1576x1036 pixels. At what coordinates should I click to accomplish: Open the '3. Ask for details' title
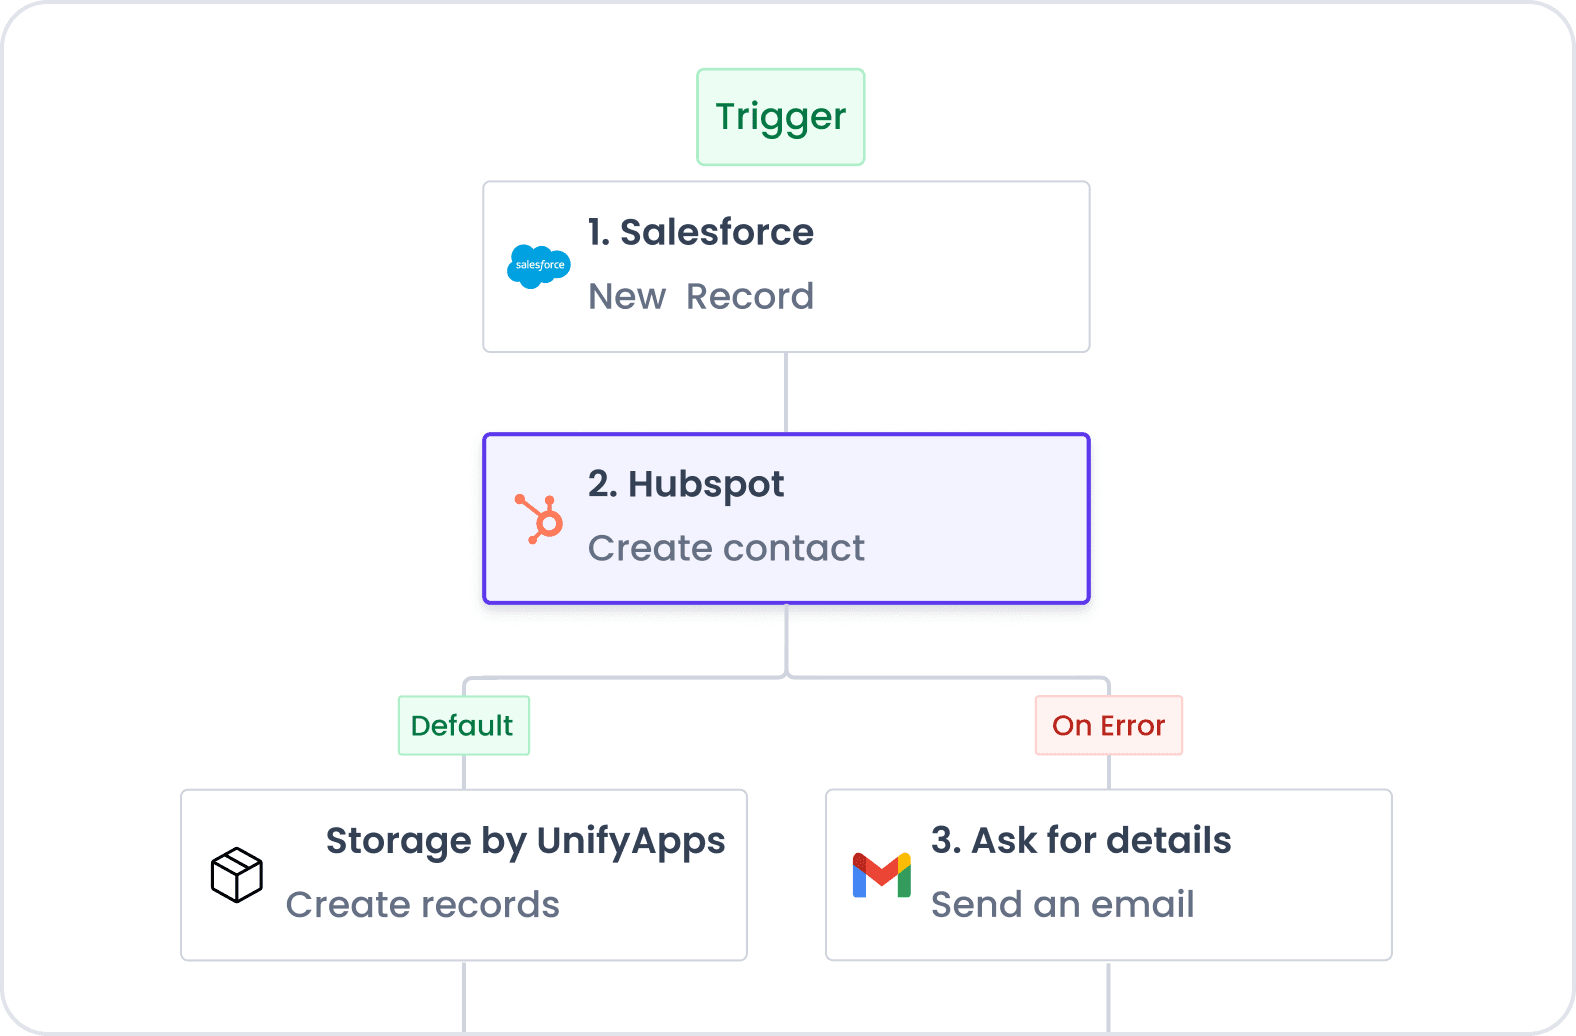point(1080,841)
